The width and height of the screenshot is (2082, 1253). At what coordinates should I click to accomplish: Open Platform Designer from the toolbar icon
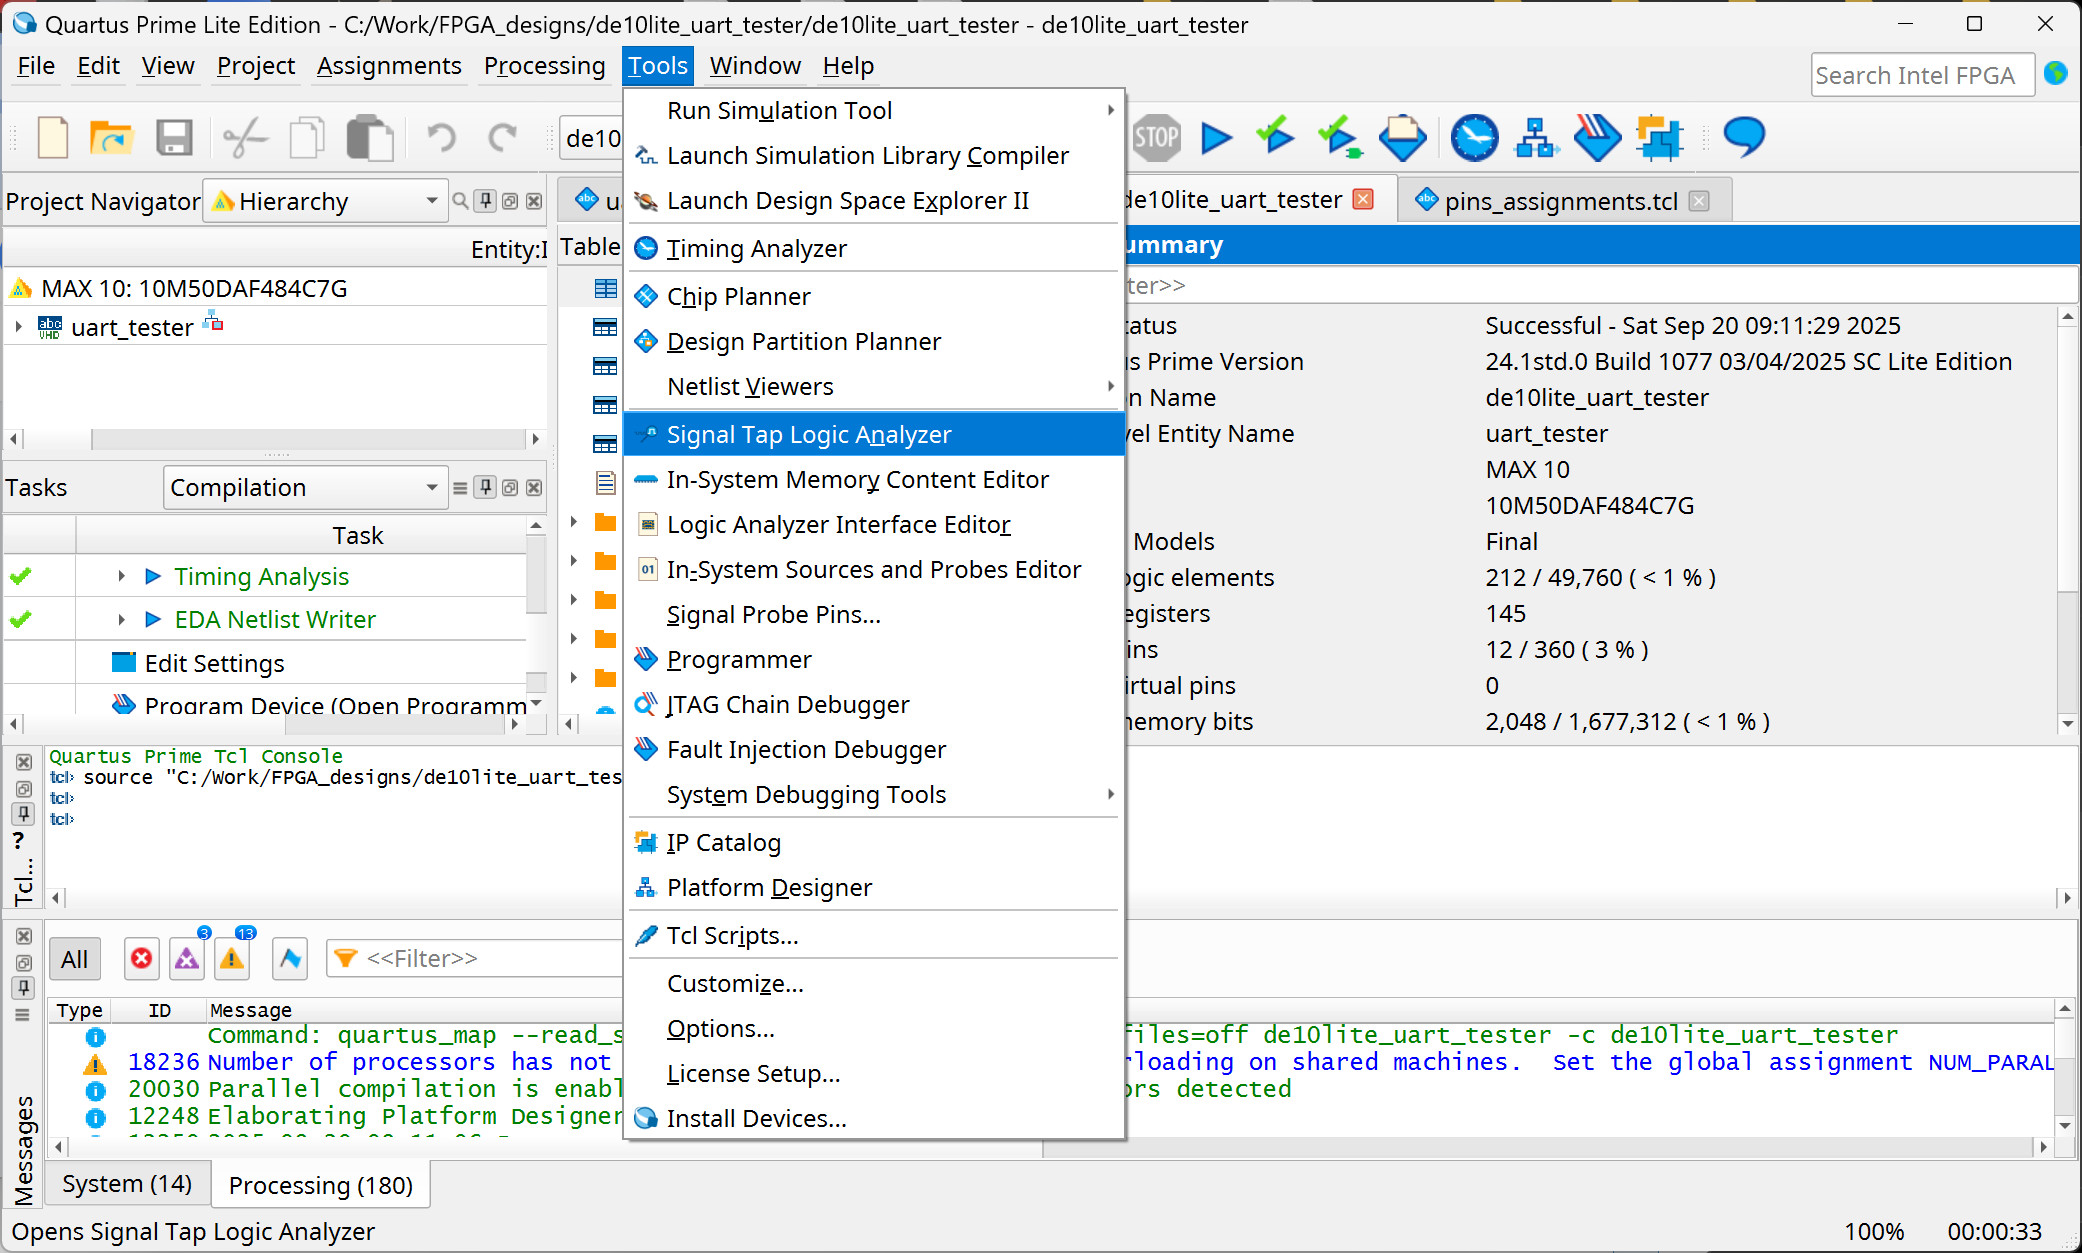tap(1535, 138)
